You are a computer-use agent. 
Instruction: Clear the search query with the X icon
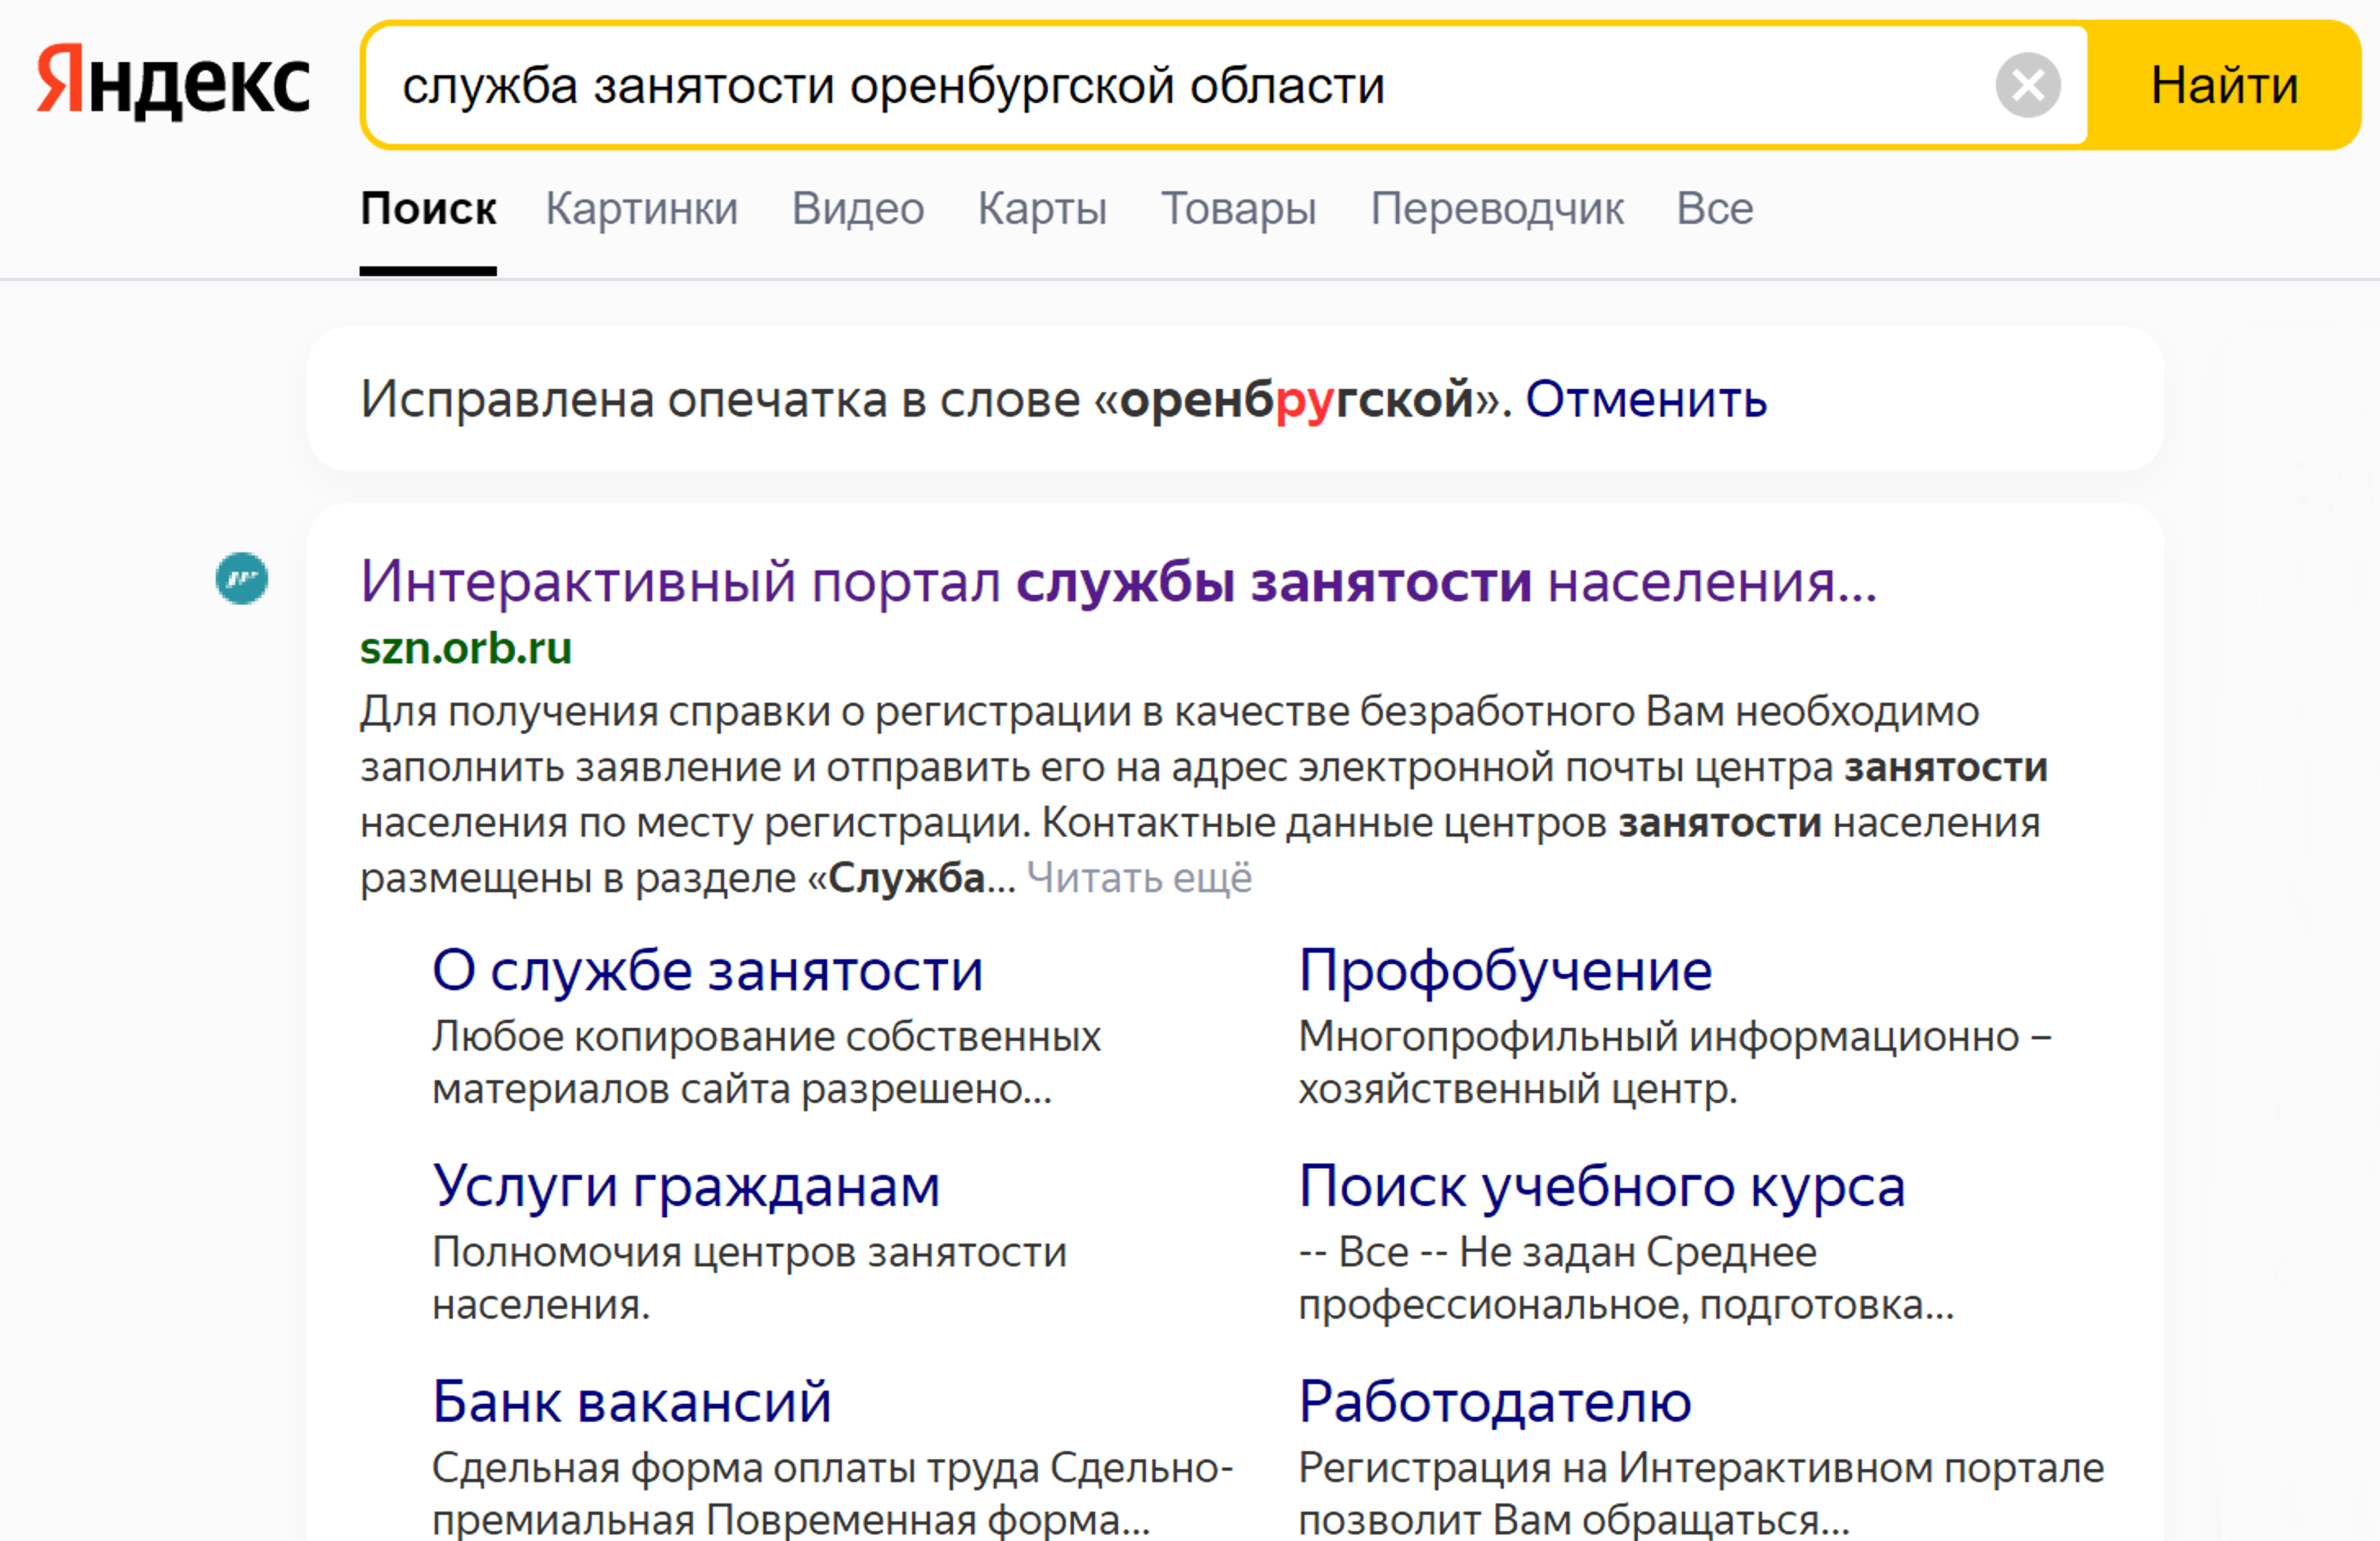(x=2028, y=85)
